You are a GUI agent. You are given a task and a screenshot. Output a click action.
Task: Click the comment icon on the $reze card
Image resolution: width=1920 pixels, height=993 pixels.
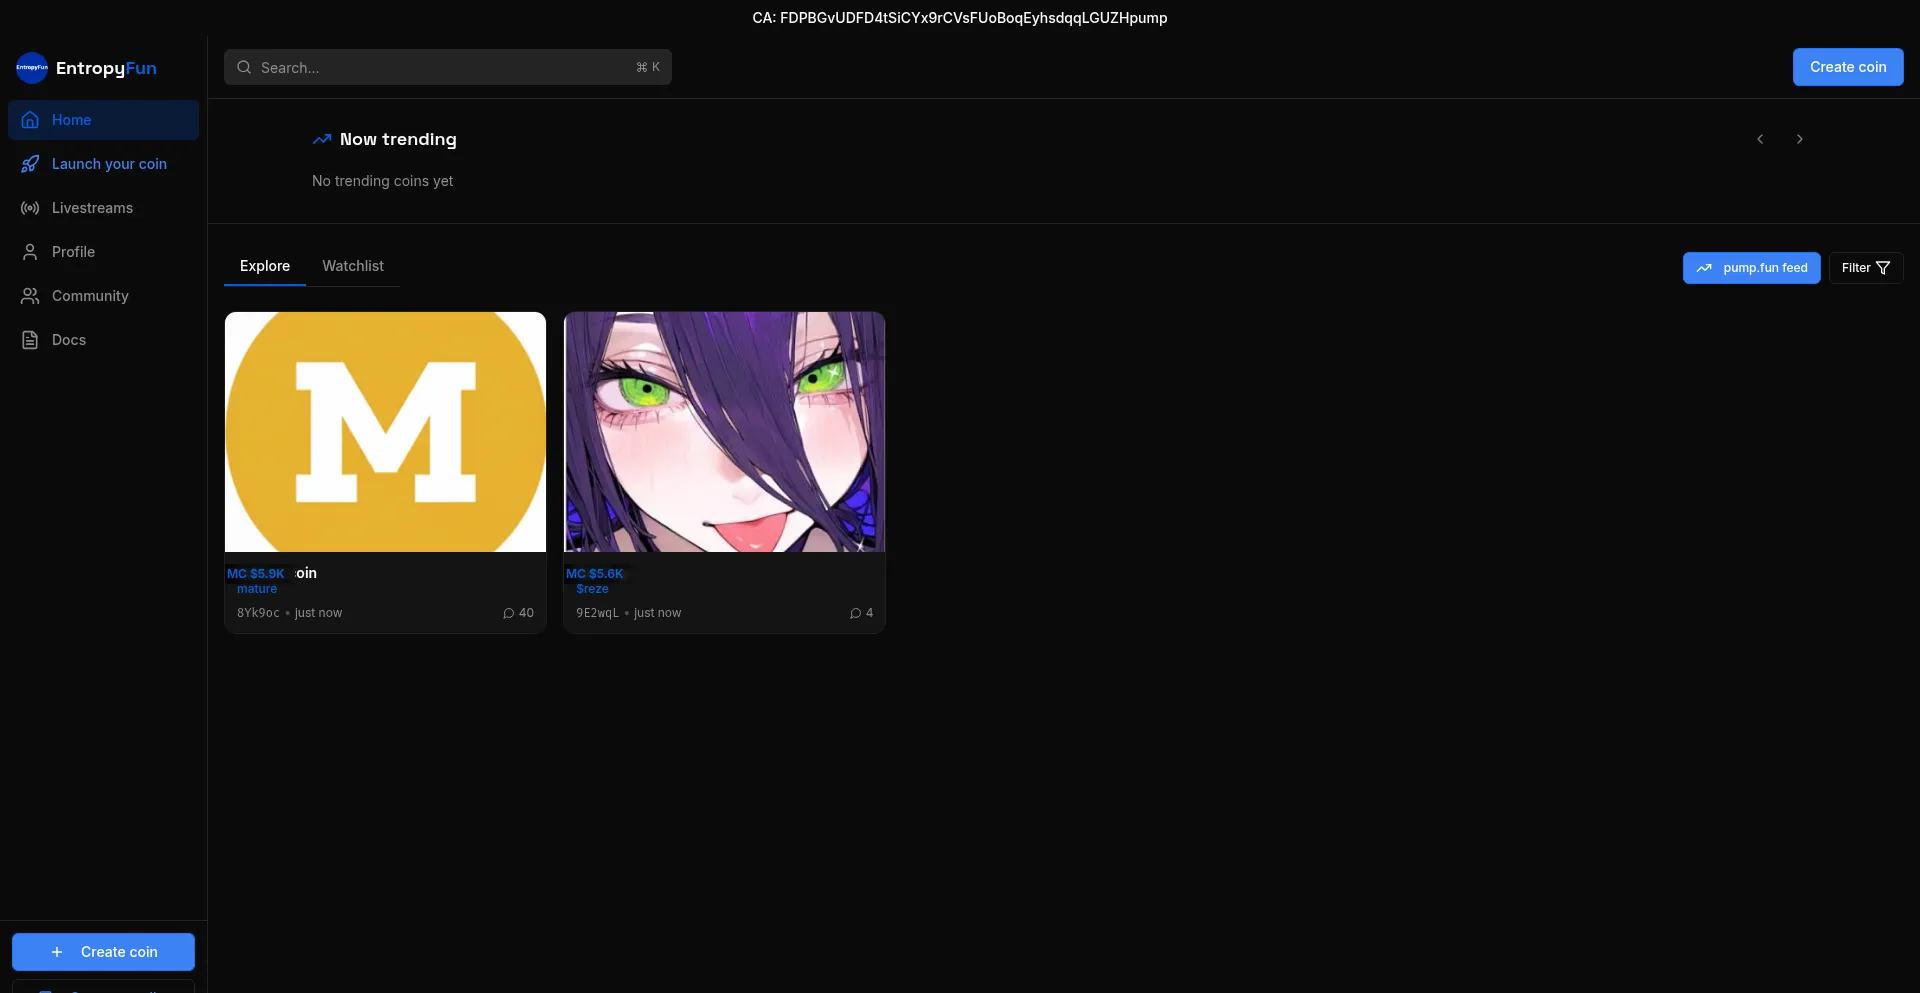point(856,612)
